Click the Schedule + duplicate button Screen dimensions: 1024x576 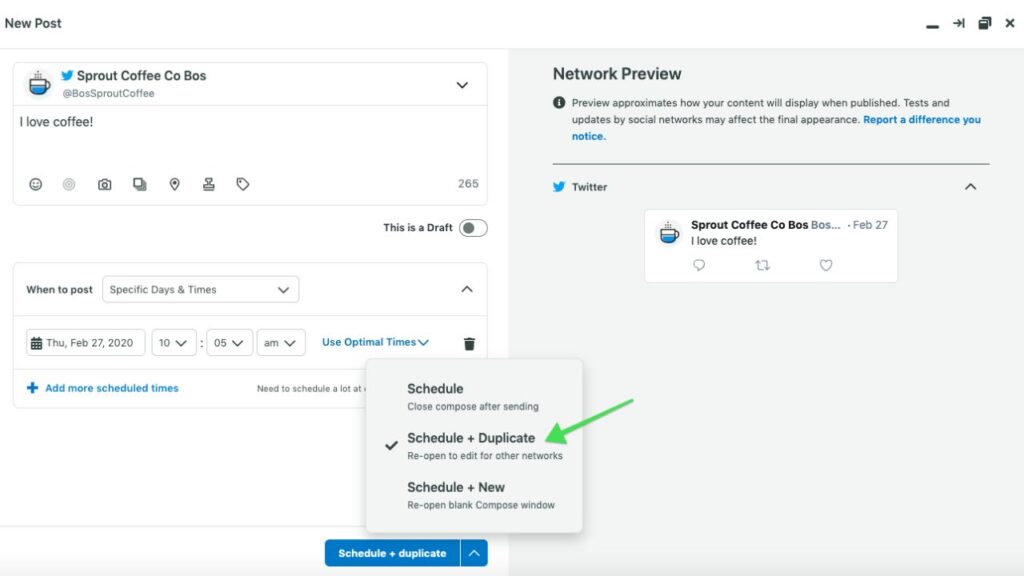coord(392,553)
